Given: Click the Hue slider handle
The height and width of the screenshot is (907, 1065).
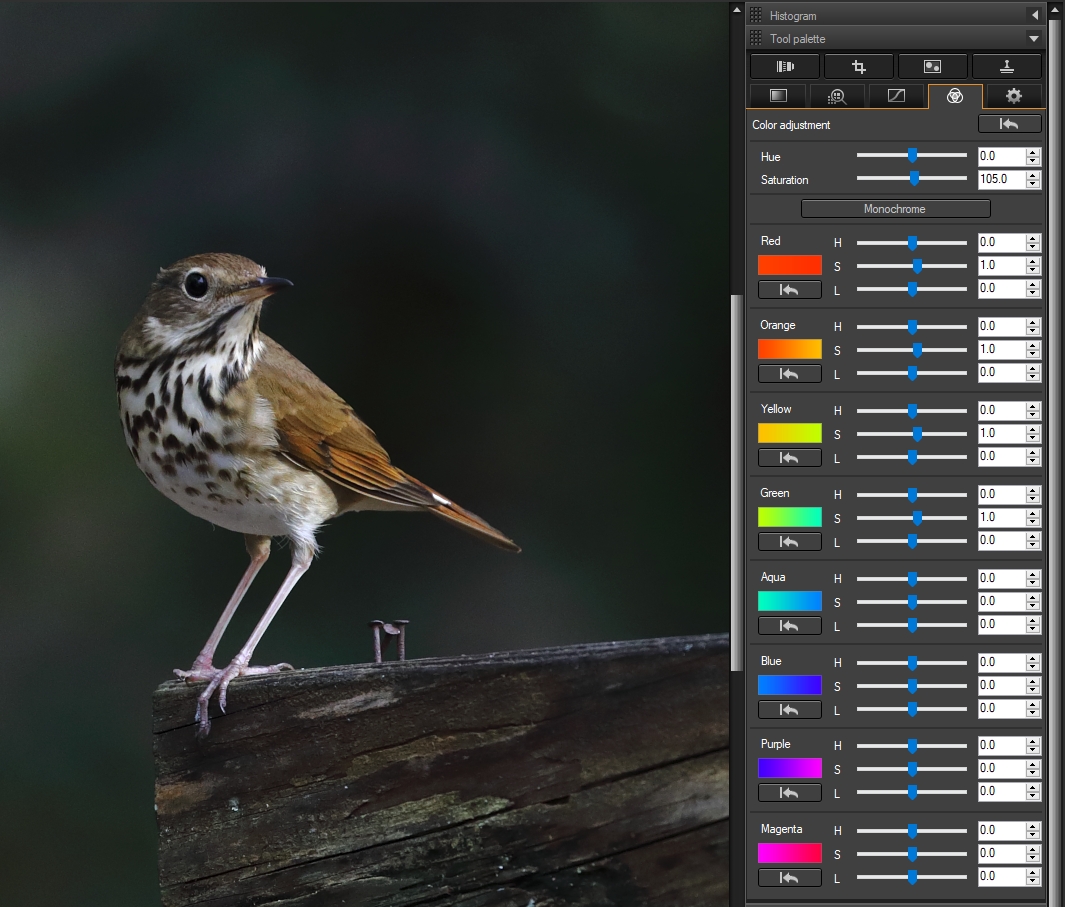Looking at the screenshot, I should pos(911,155).
